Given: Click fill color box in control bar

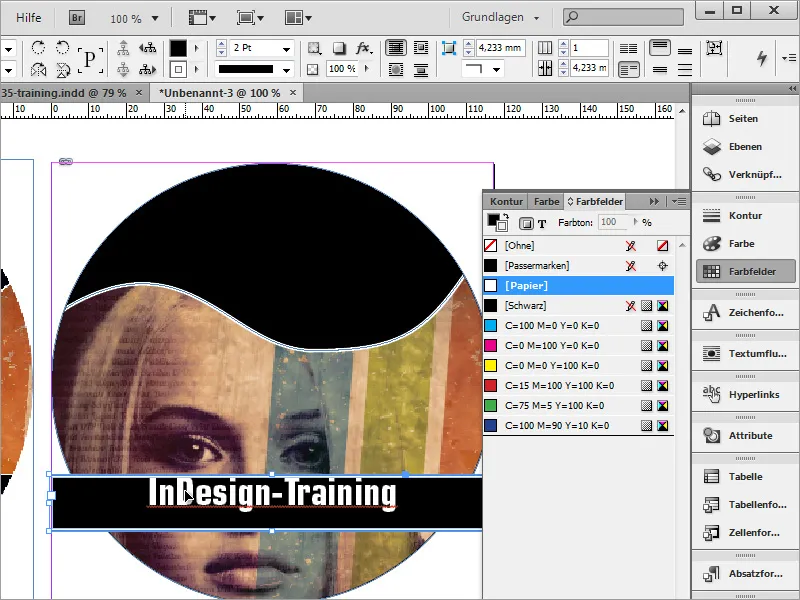Looking at the screenshot, I should 178,48.
